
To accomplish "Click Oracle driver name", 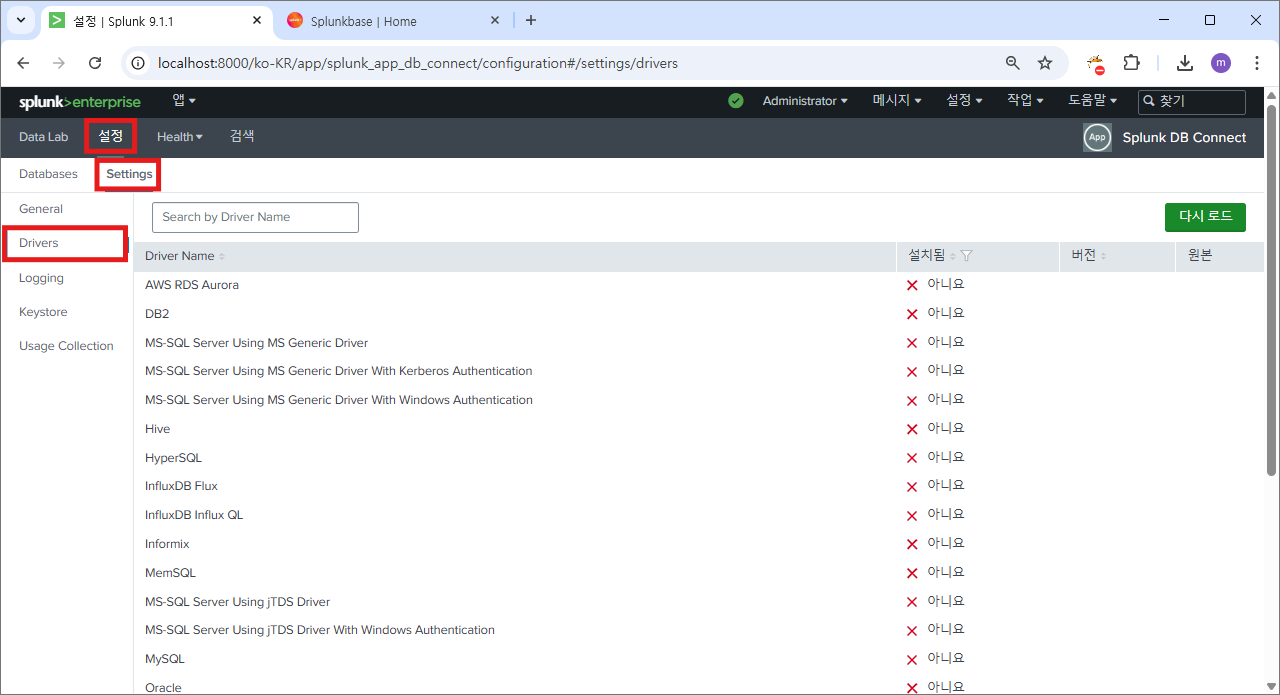I will (163, 688).
